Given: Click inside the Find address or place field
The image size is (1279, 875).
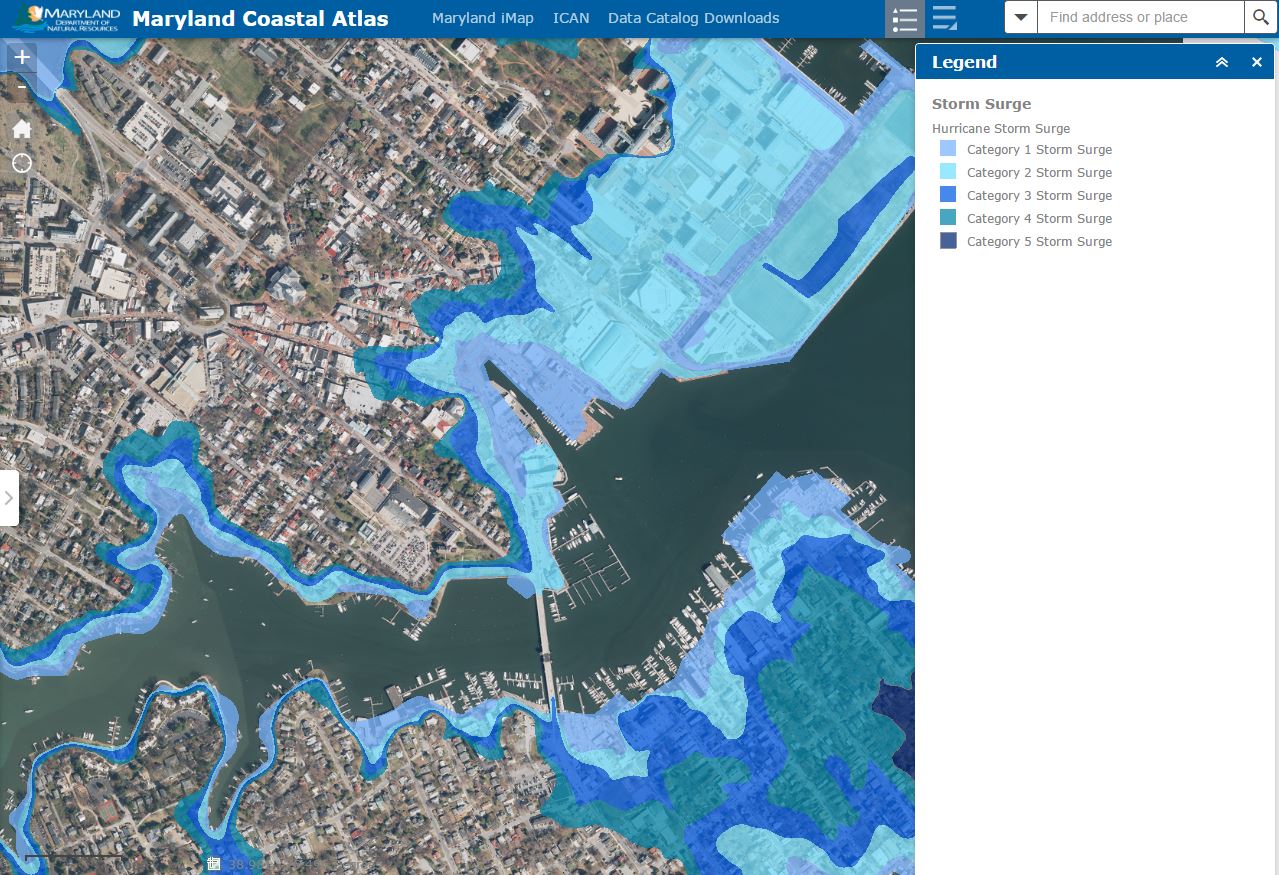Looking at the screenshot, I should coord(1140,17).
